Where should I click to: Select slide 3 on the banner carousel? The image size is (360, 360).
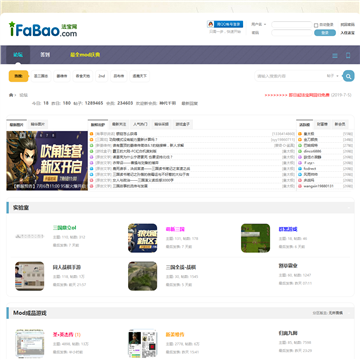click(x=22, y=135)
